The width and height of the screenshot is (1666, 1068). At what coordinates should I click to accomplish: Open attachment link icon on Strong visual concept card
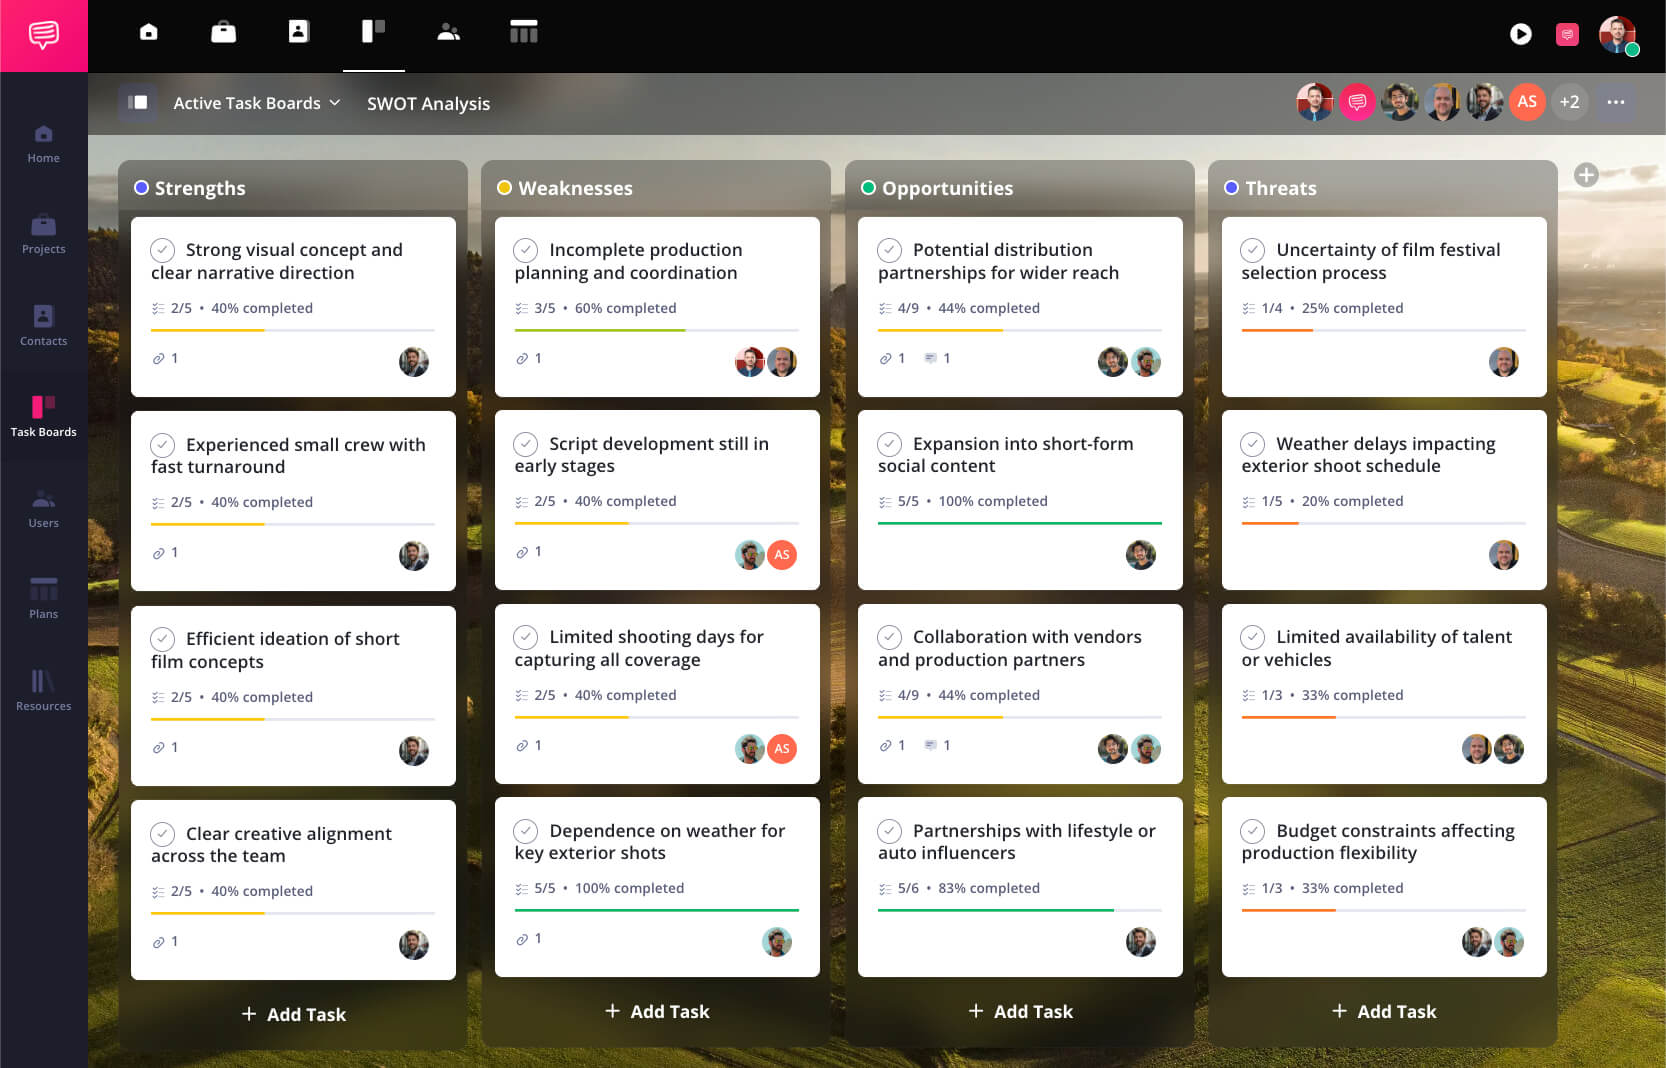158,358
